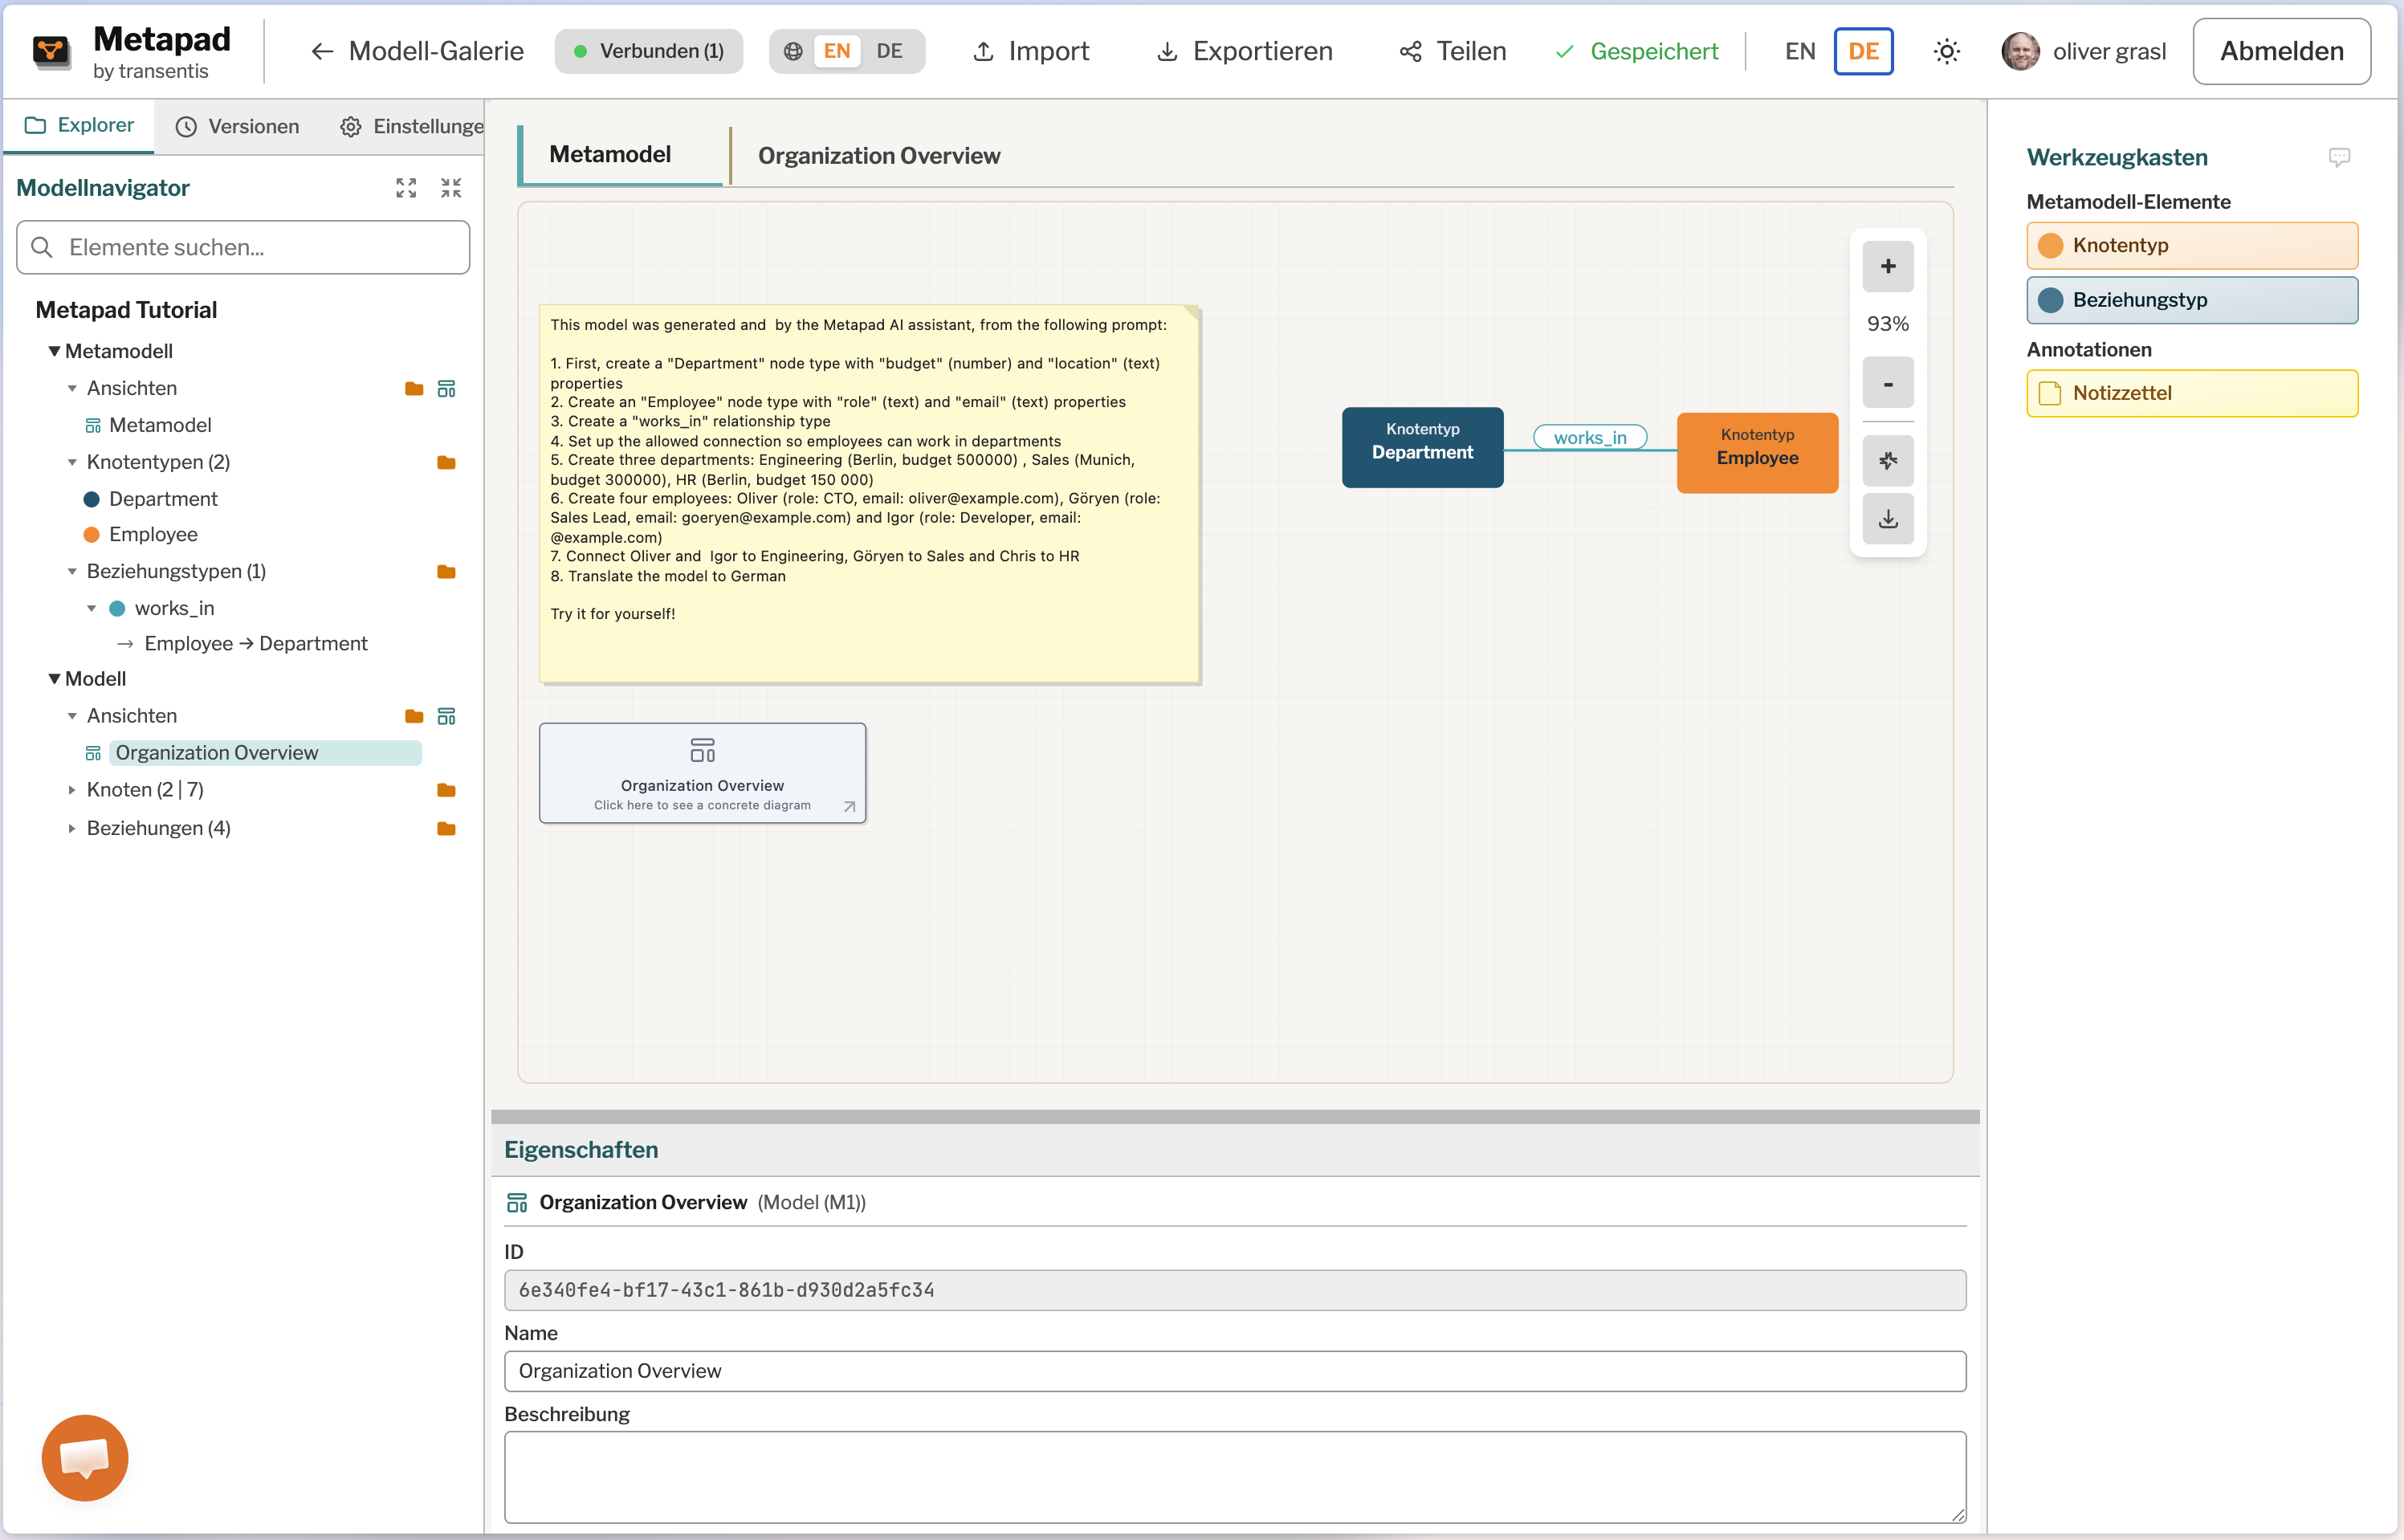Expand the Knoten (2 | 7) tree node
The image size is (2404, 1540).
[72, 790]
